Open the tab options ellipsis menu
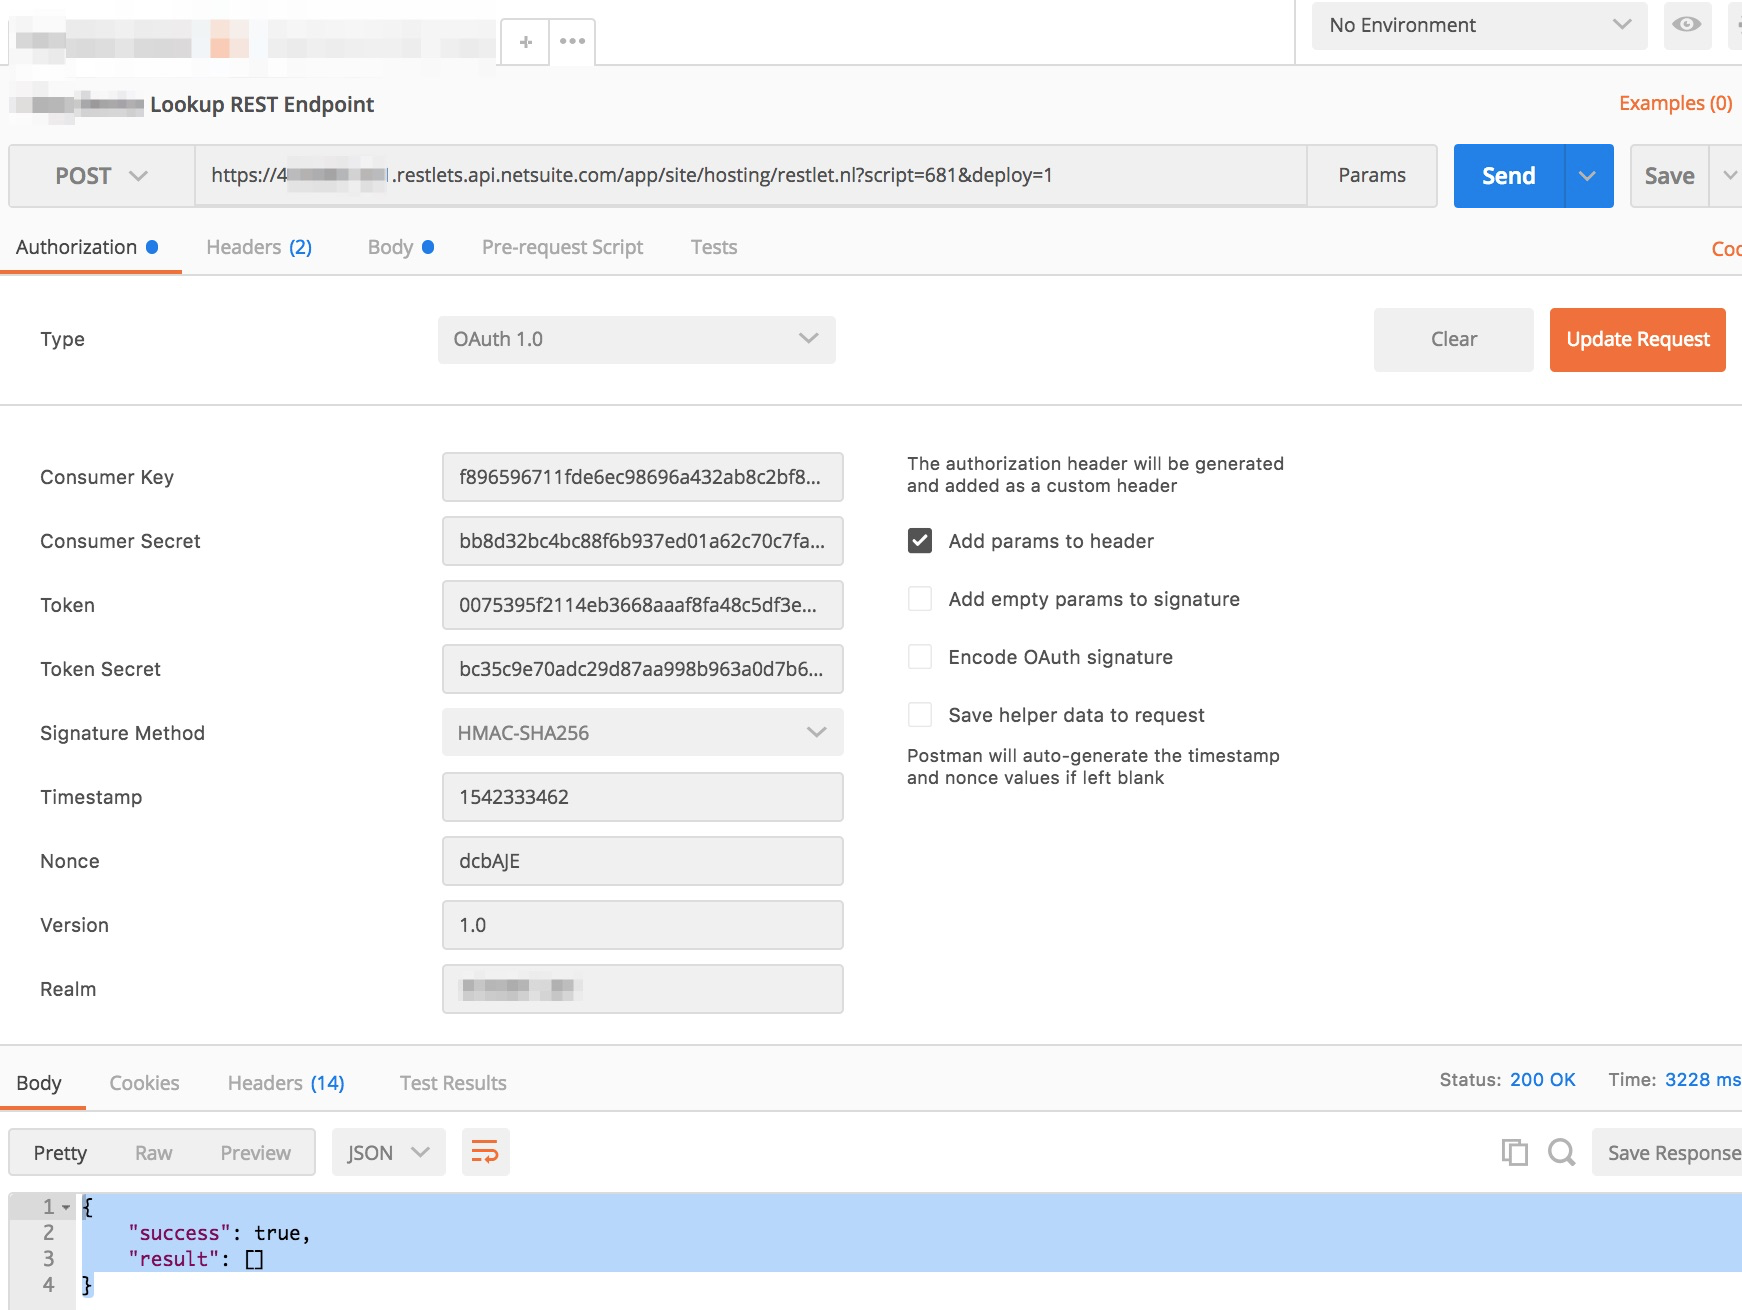The height and width of the screenshot is (1310, 1742). click(572, 42)
